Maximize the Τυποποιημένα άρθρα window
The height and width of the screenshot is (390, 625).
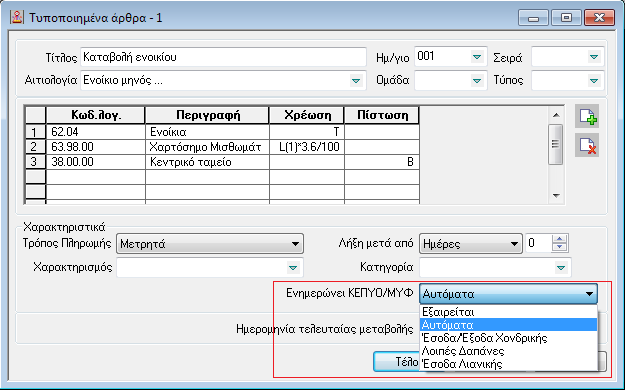pos(566,18)
